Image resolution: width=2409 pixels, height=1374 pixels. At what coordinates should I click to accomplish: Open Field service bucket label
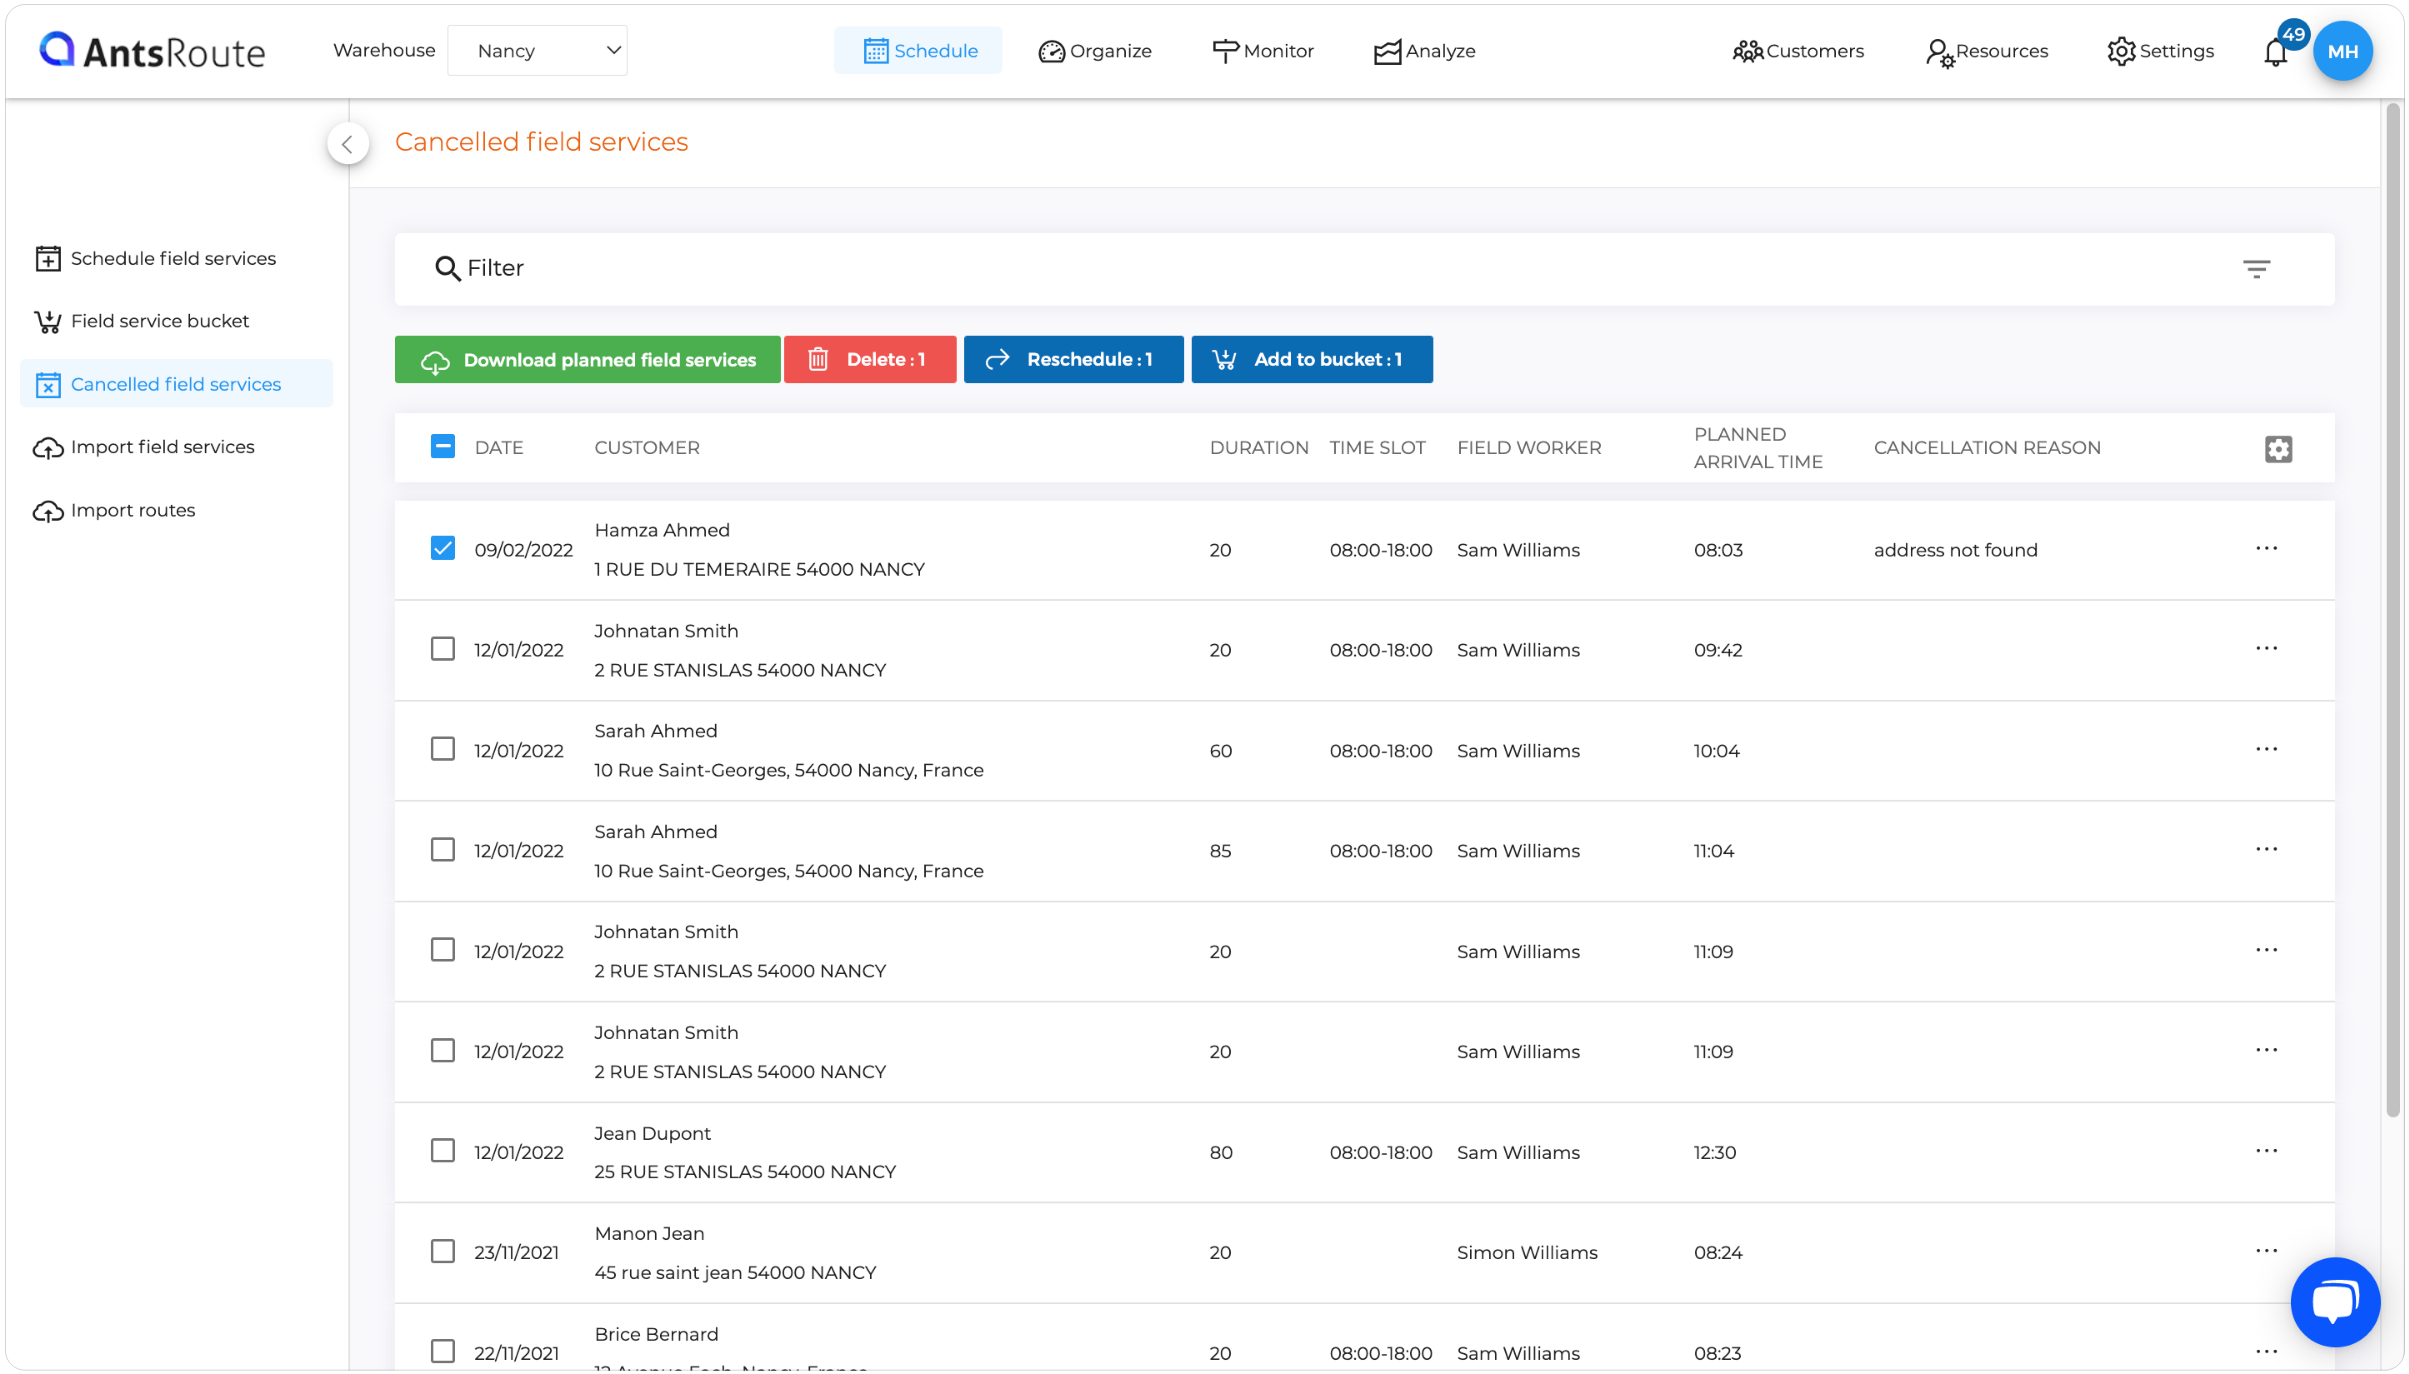[x=160, y=321]
